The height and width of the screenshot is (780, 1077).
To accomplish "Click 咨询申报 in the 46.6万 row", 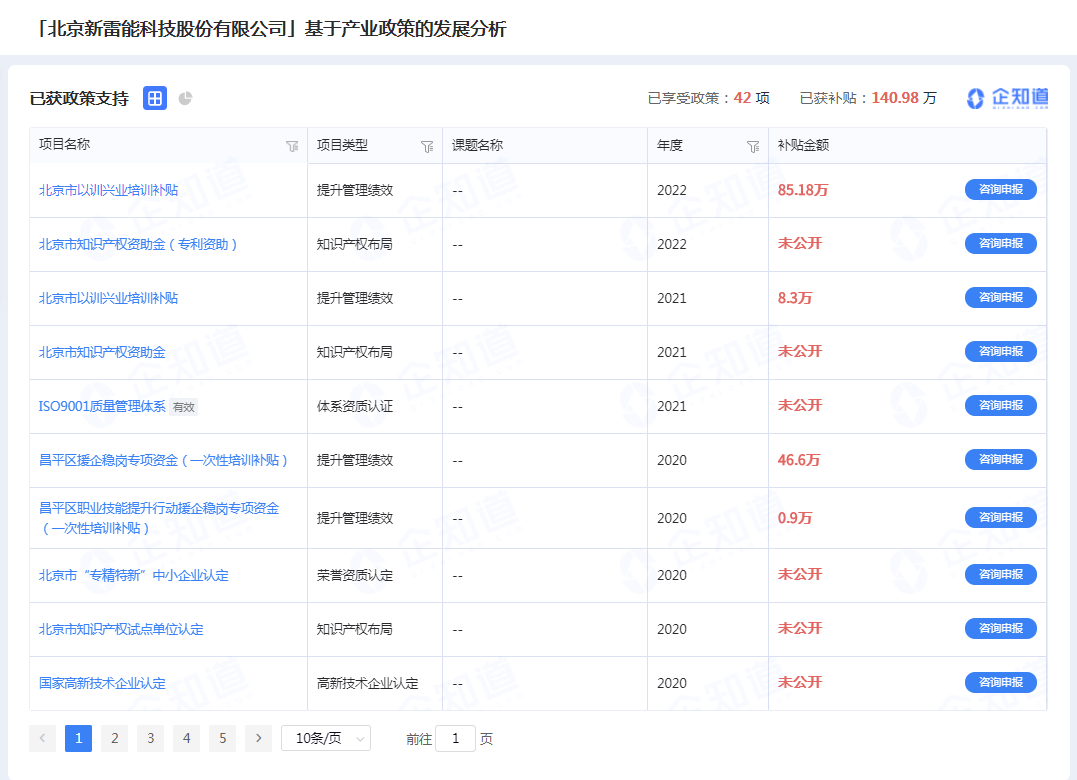I will pyautogui.click(x=1001, y=459).
